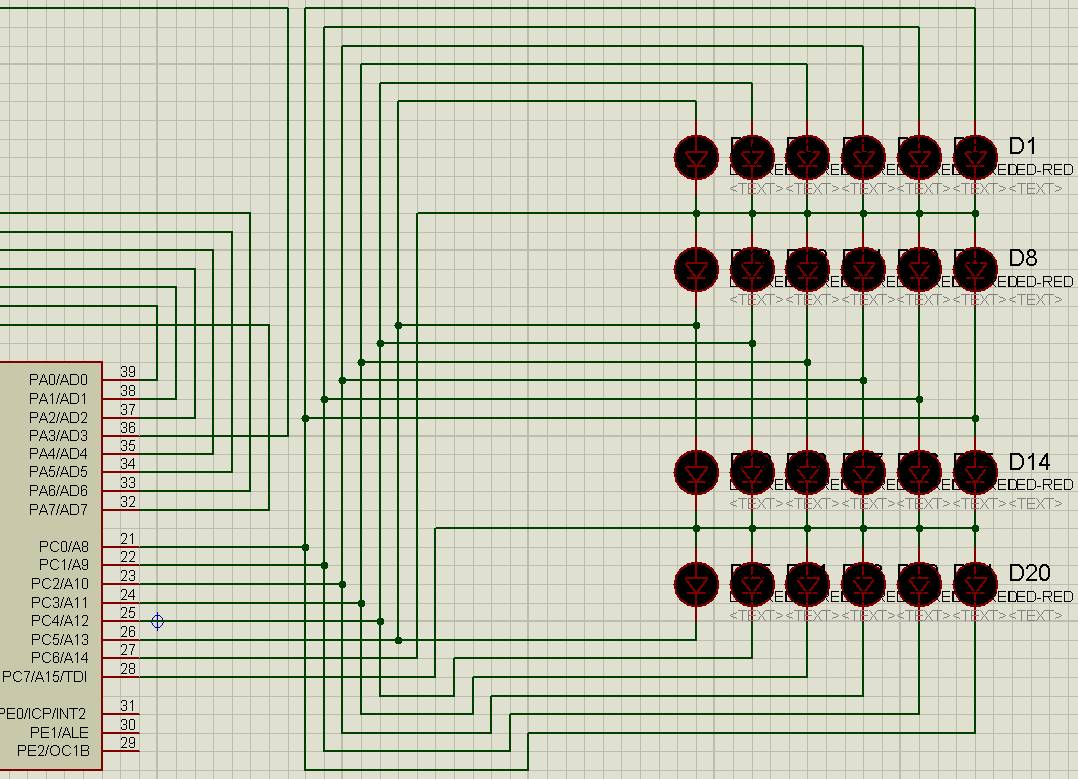Click the PC1/A9 pin label
Image resolution: width=1078 pixels, height=779 pixels.
coord(64,564)
